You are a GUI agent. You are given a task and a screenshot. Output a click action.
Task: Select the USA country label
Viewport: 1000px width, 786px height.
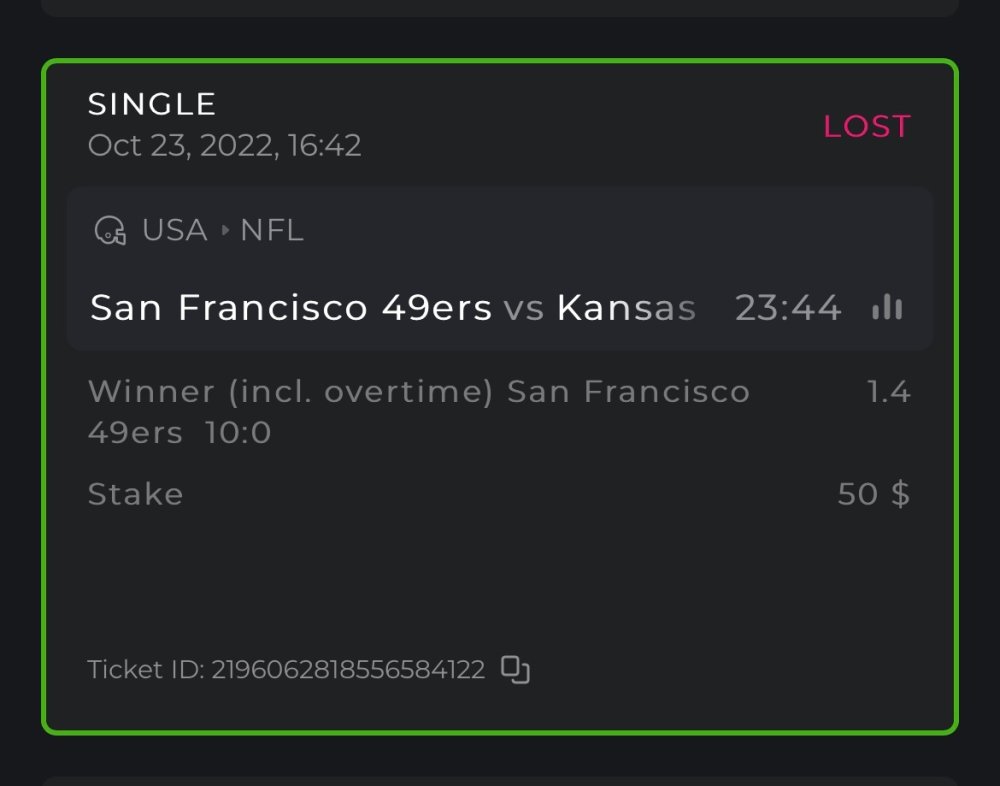(175, 231)
